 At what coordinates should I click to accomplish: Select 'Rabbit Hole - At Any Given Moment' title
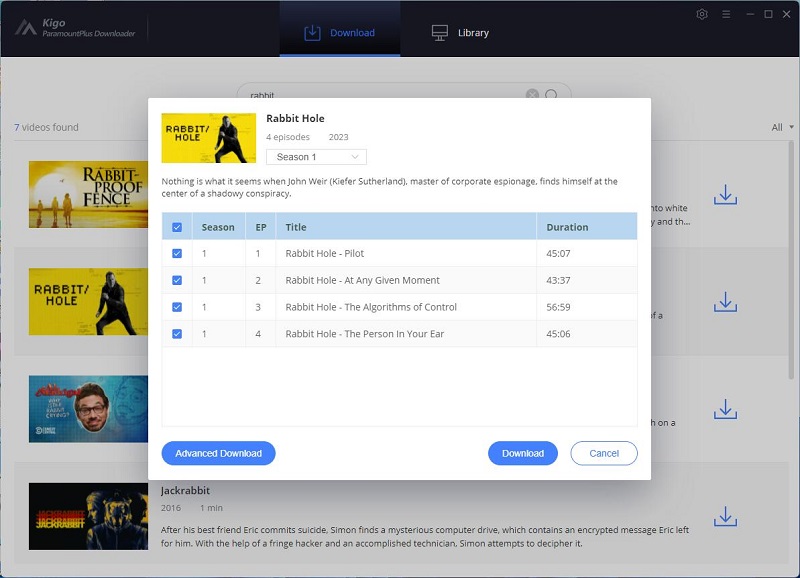[x=362, y=280]
